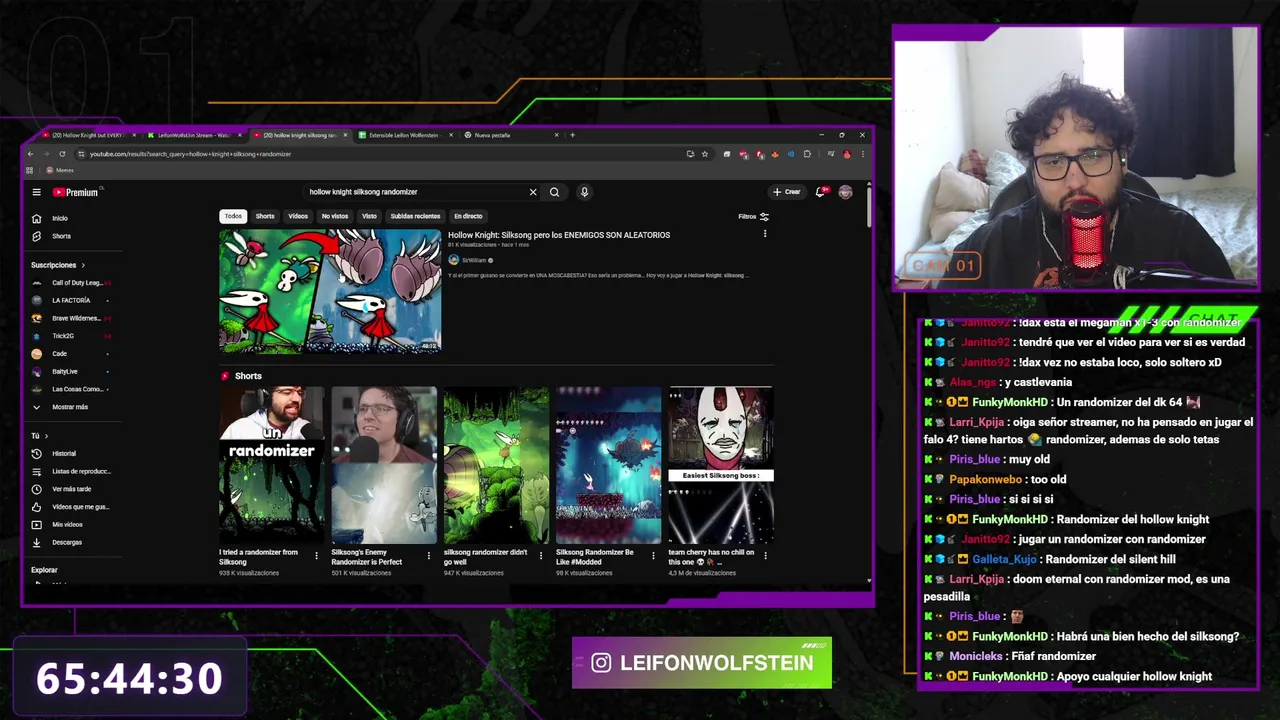The image size is (1280, 720).
Task: Play the 'I tried a randomizer' short
Action: pos(271,464)
